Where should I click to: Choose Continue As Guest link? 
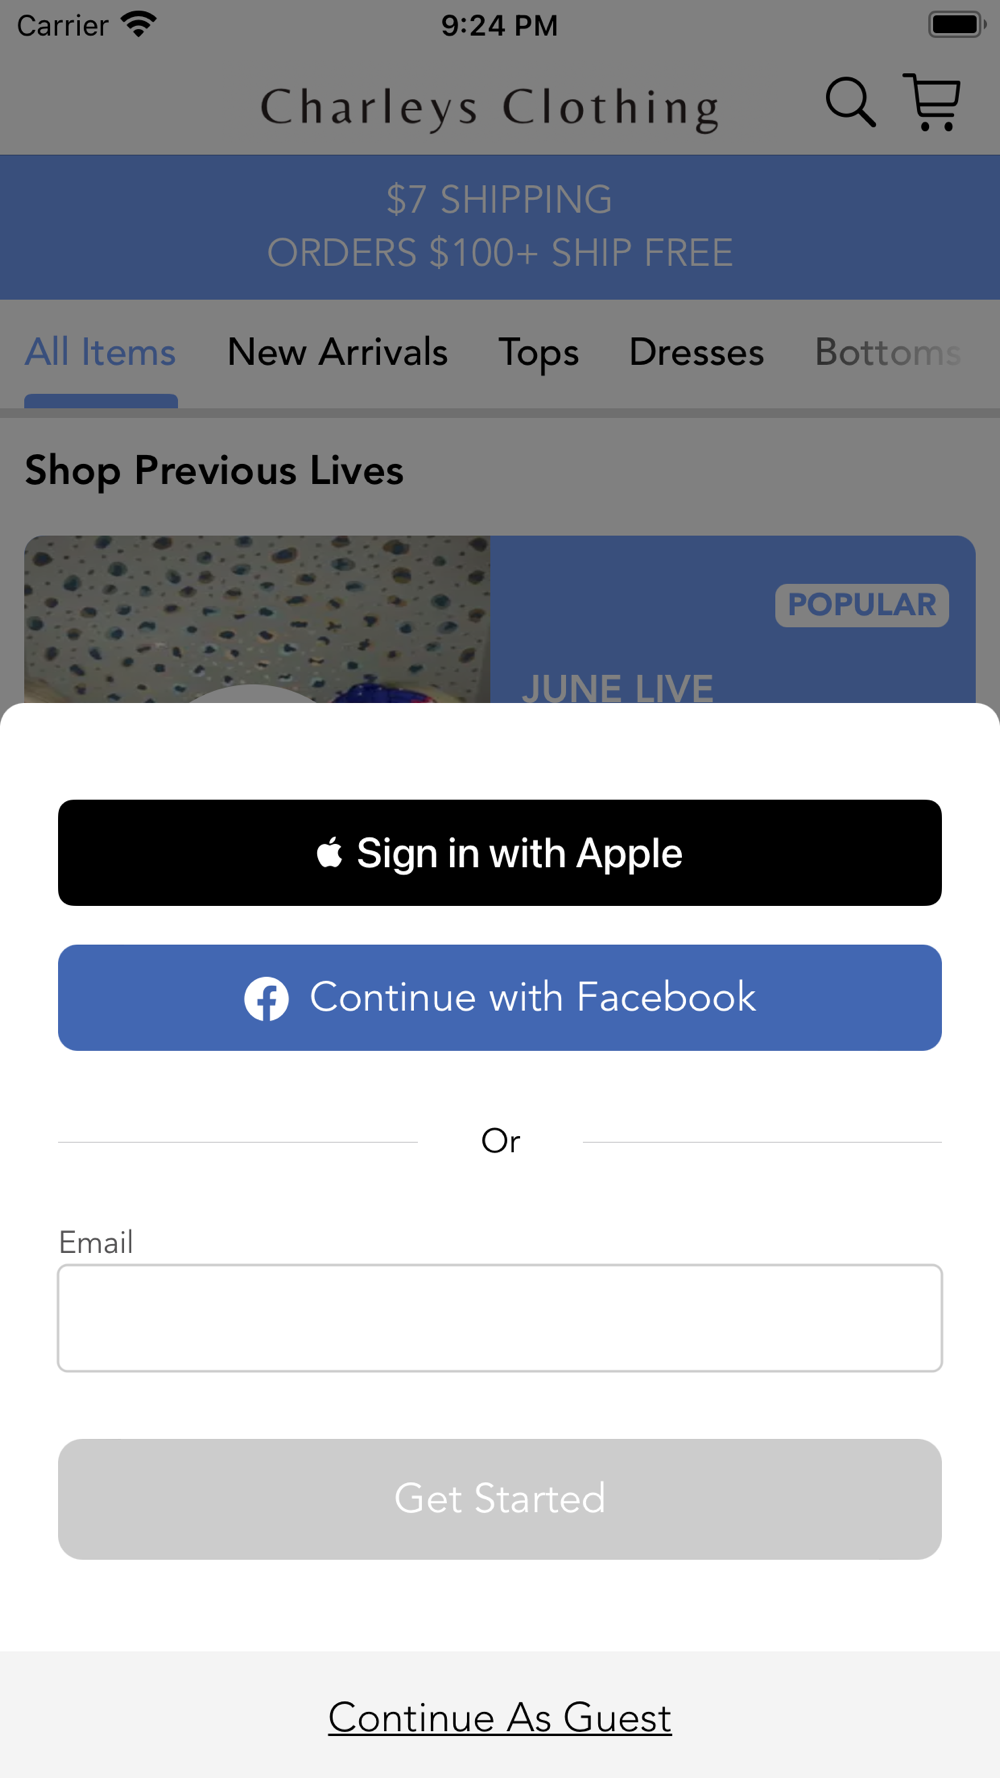pyautogui.click(x=500, y=1718)
